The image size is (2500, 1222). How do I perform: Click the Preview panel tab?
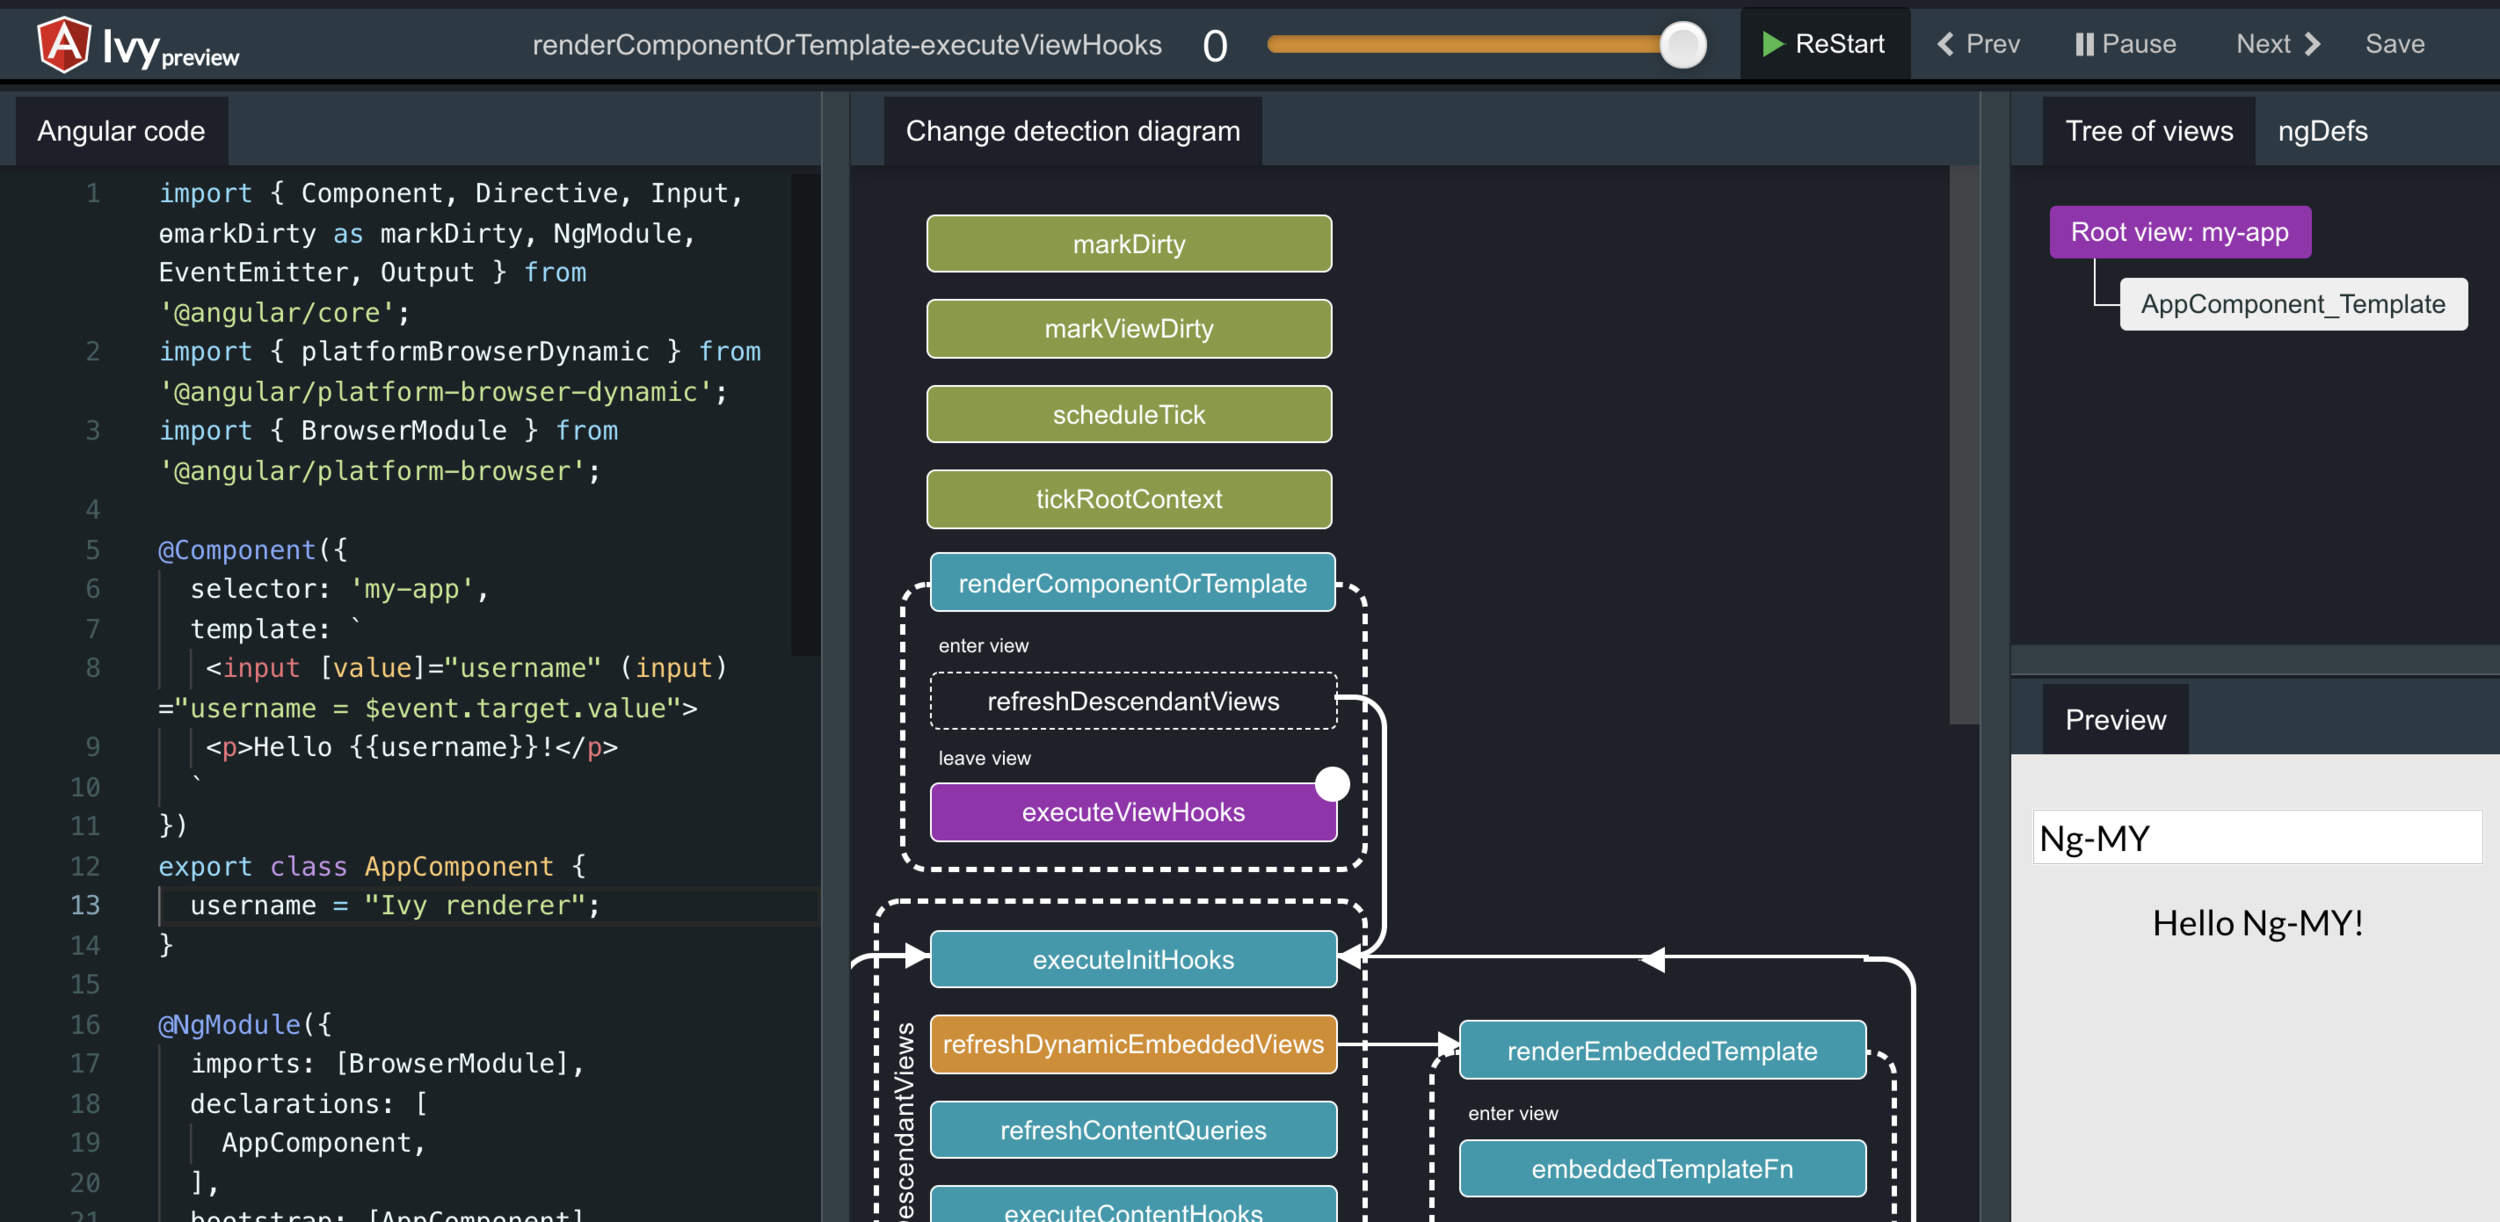click(2114, 720)
